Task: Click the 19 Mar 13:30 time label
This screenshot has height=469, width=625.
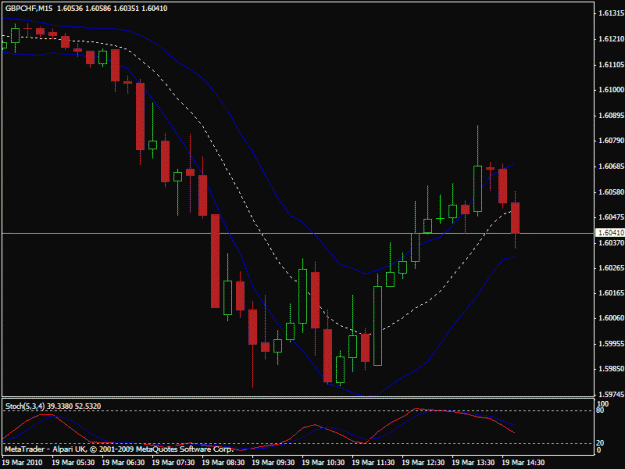Action: 473,463
